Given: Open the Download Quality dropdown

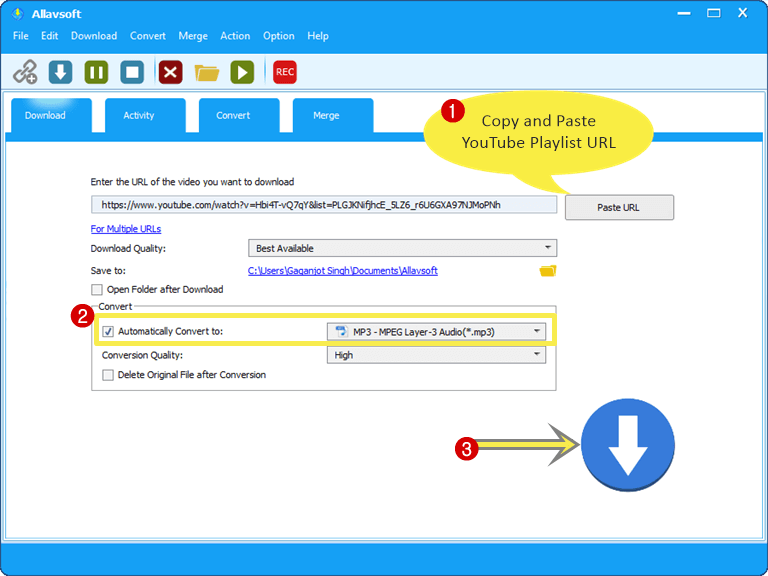Looking at the screenshot, I should [402, 248].
